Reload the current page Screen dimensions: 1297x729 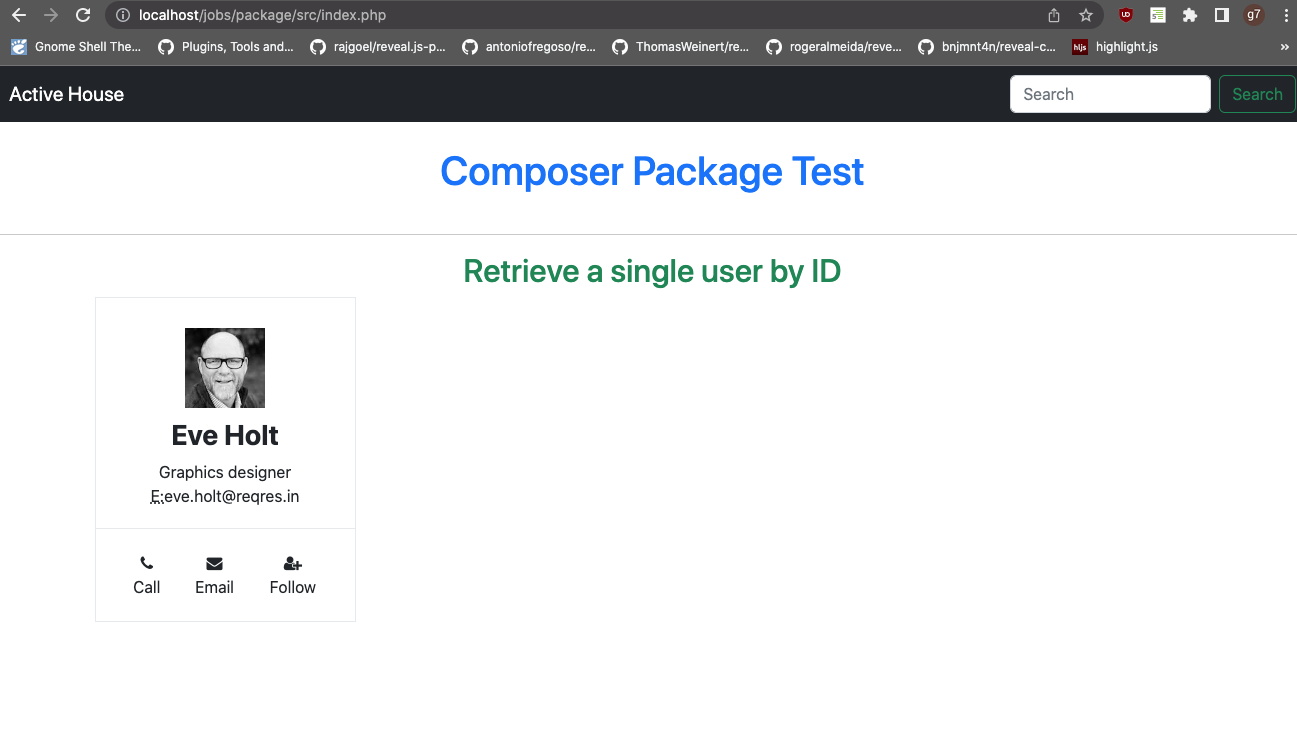point(83,15)
